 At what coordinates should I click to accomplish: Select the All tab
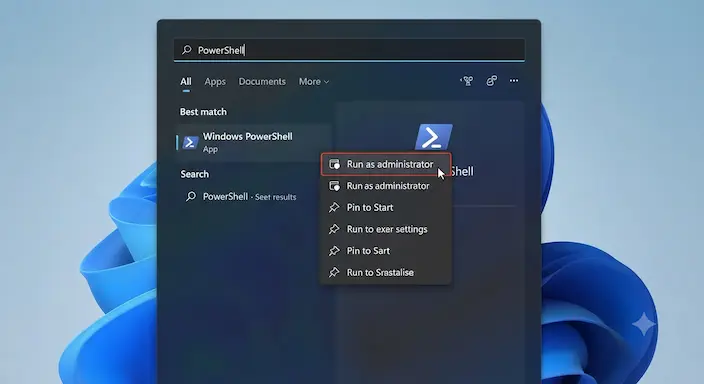[186, 82]
